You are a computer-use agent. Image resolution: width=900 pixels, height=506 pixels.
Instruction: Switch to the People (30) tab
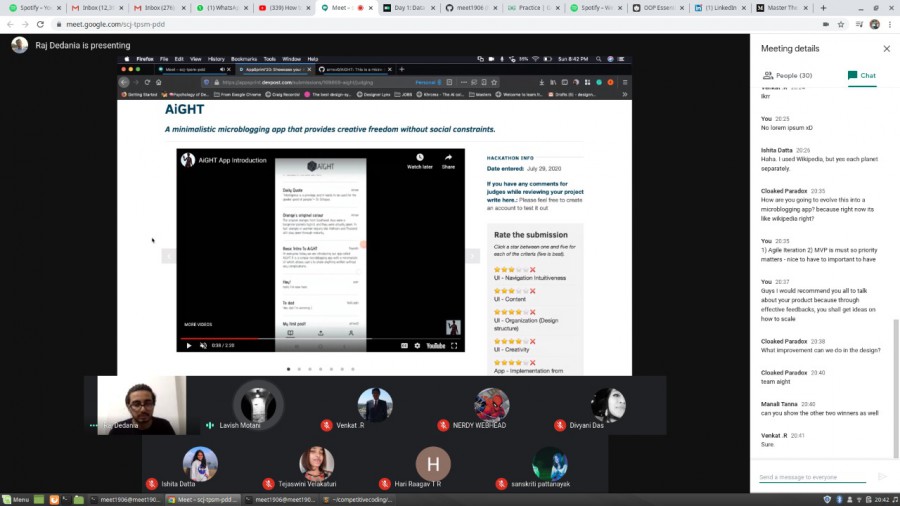tap(787, 75)
